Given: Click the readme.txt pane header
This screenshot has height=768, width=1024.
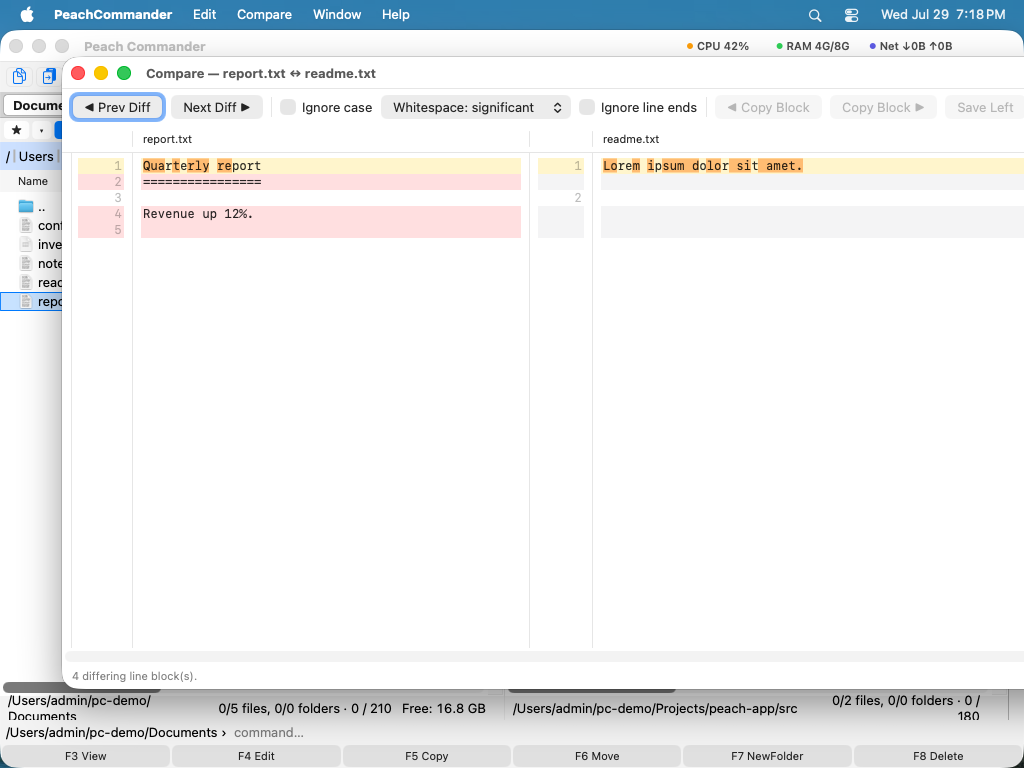Looking at the screenshot, I should pyautogui.click(x=631, y=139).
